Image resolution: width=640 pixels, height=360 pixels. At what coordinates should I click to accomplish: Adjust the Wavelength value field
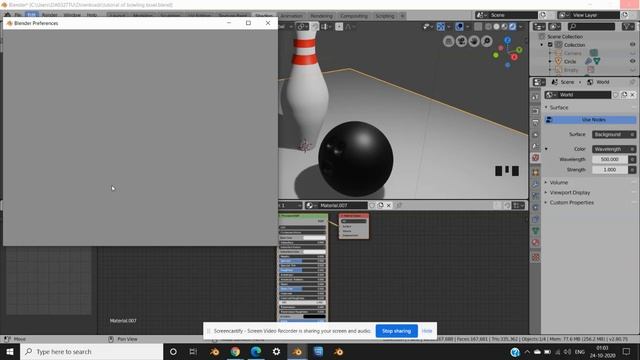[610, 159]
